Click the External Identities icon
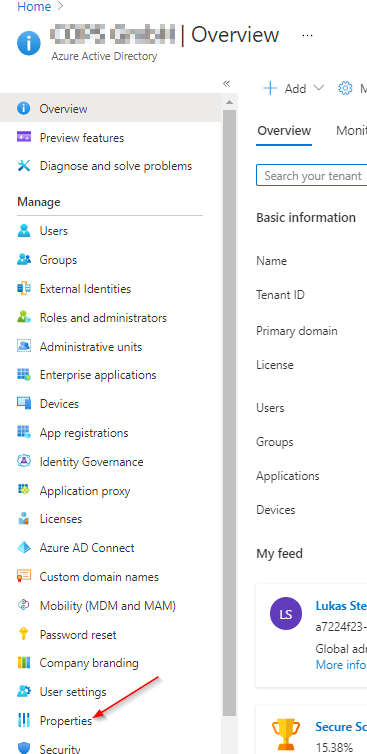The image size is (367, 754). coord(24,289)
